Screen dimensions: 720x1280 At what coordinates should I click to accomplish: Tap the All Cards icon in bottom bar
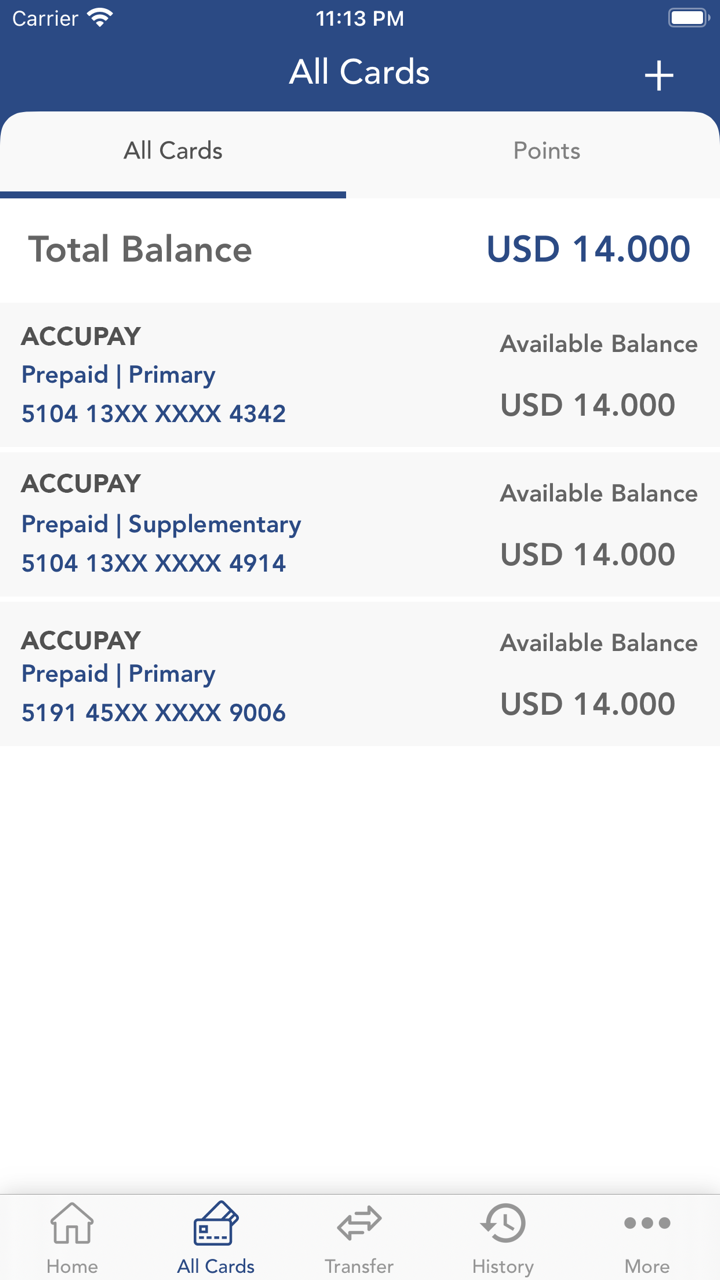tap(215, 1223)
